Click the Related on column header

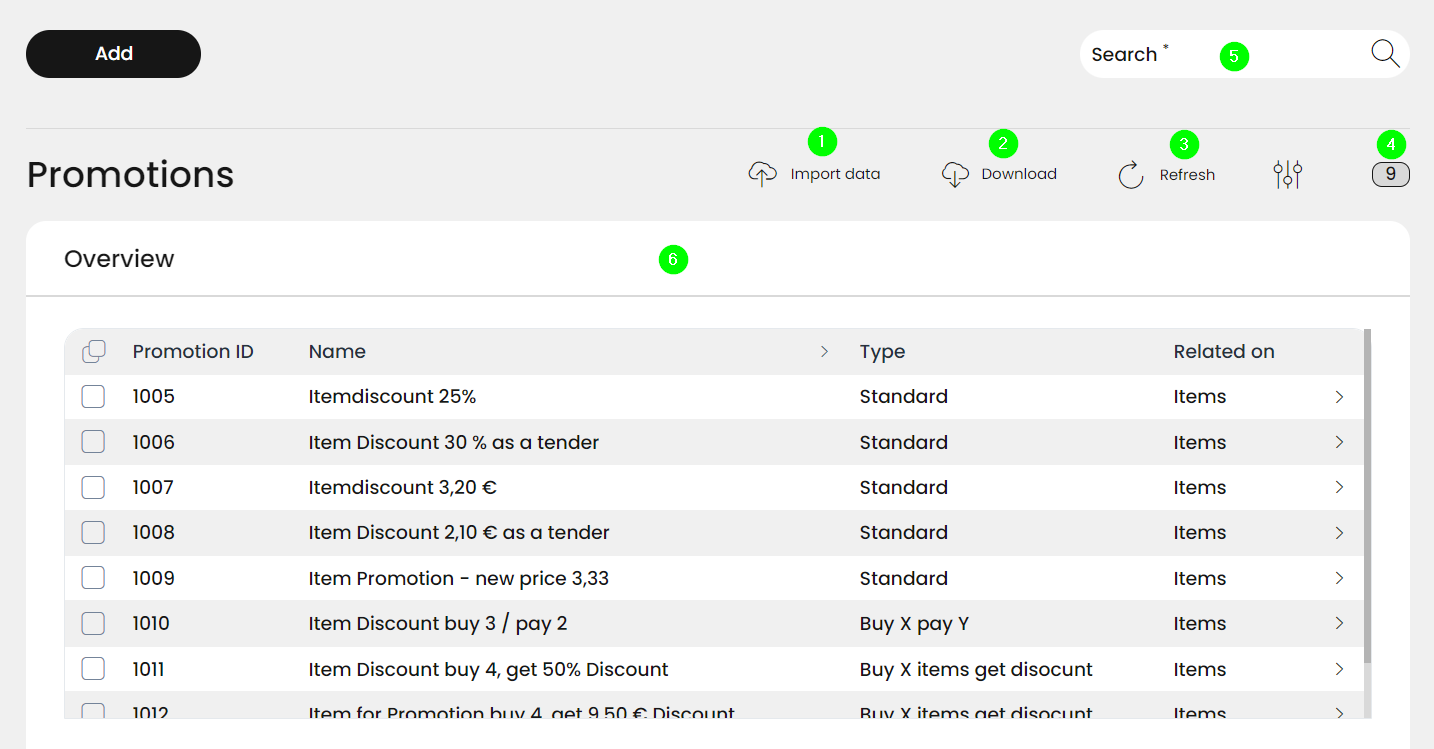click(x=1224, y=351)
